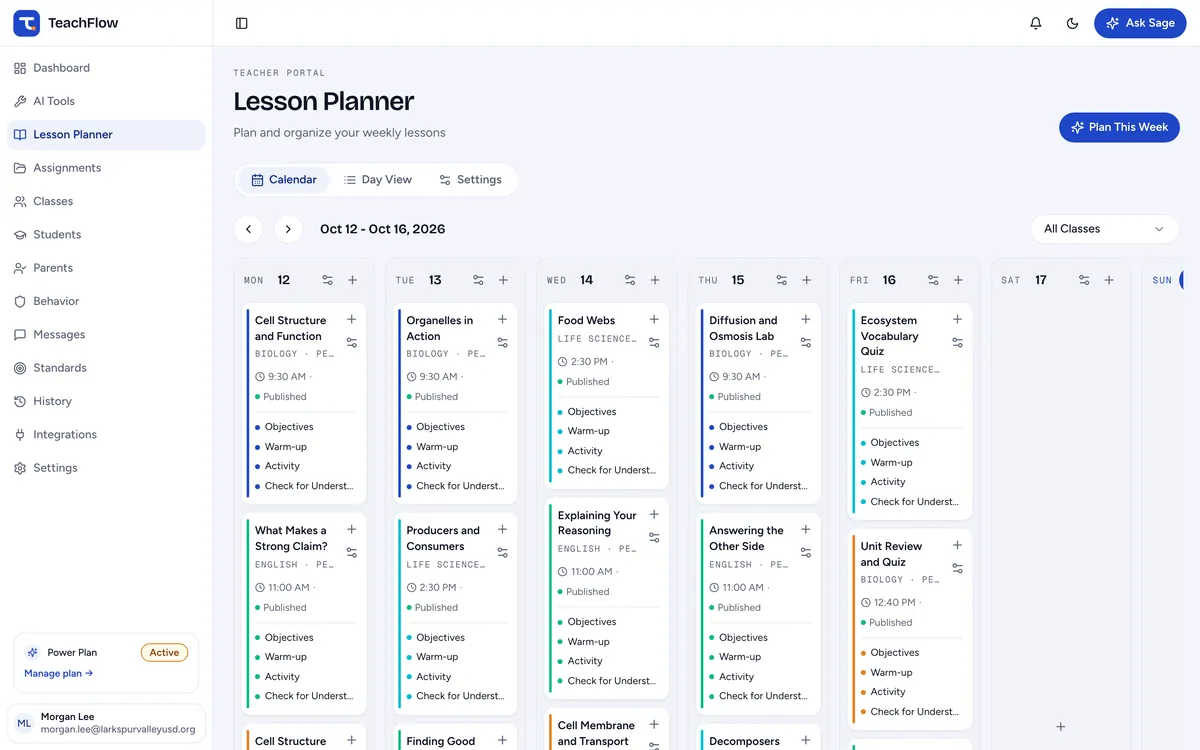Add a lesson to Friday 16
Screen dimensions: 1200x750
[x=958, y=280]
